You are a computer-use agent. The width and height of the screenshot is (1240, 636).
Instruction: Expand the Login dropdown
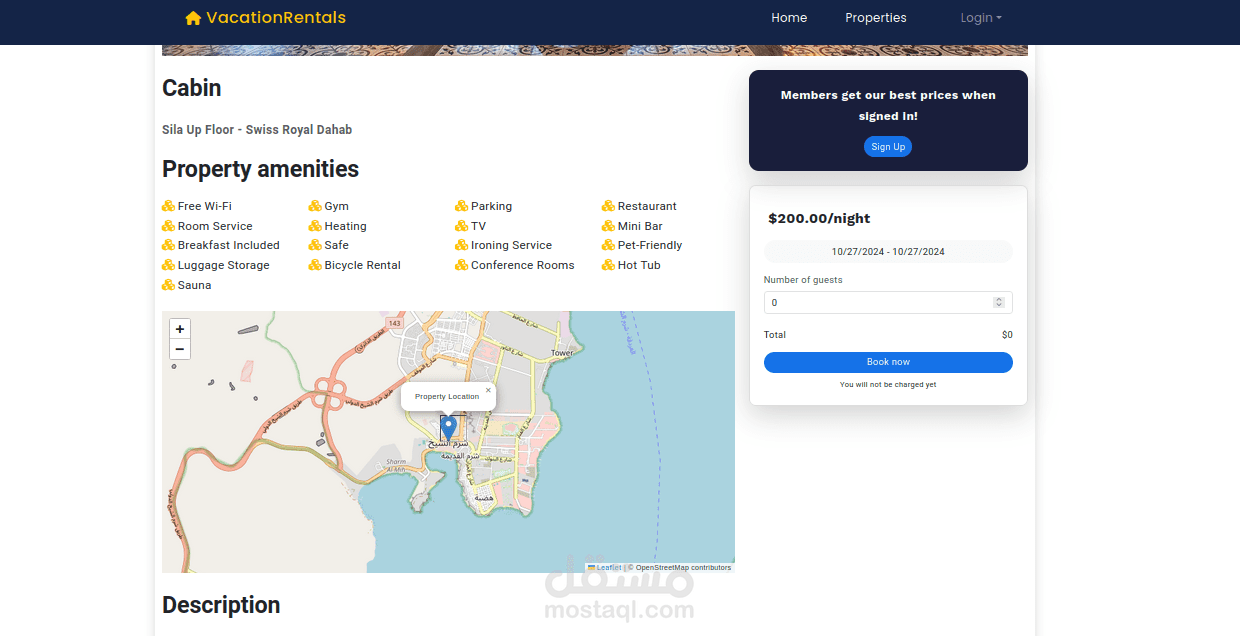[981, 18]
